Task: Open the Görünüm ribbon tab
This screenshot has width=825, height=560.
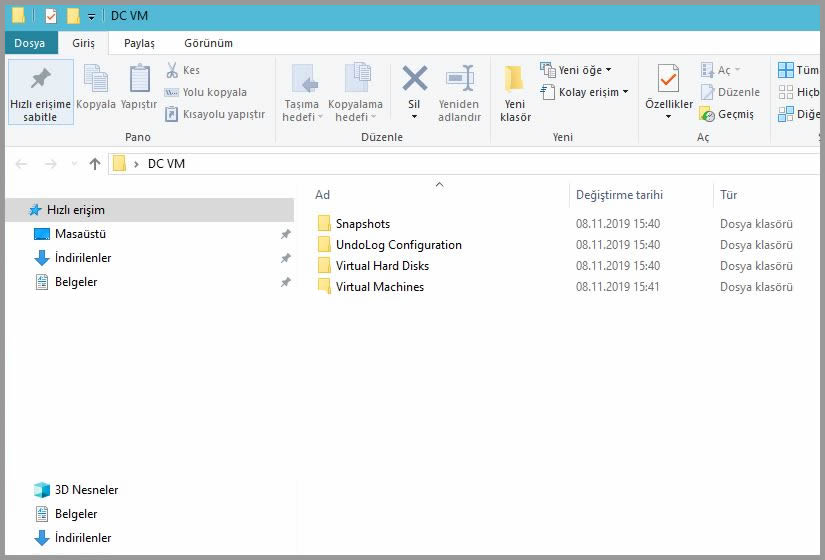Action: (x=208, y=43)
